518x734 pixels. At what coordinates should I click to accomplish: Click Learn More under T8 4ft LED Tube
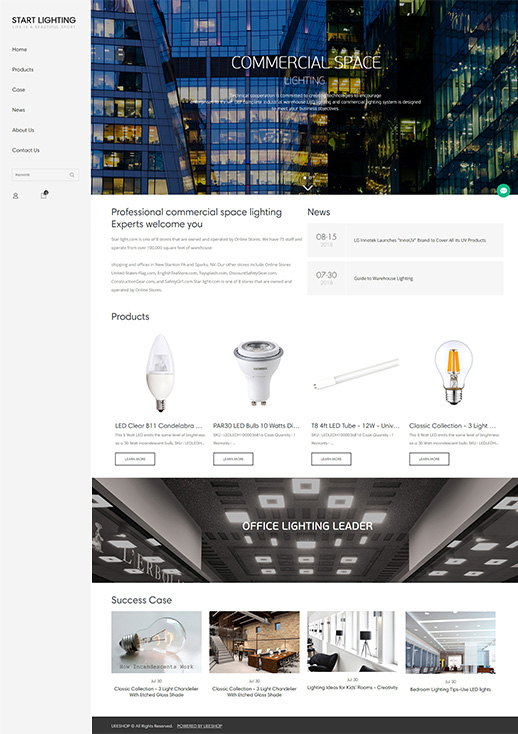[x=331, y=459]
